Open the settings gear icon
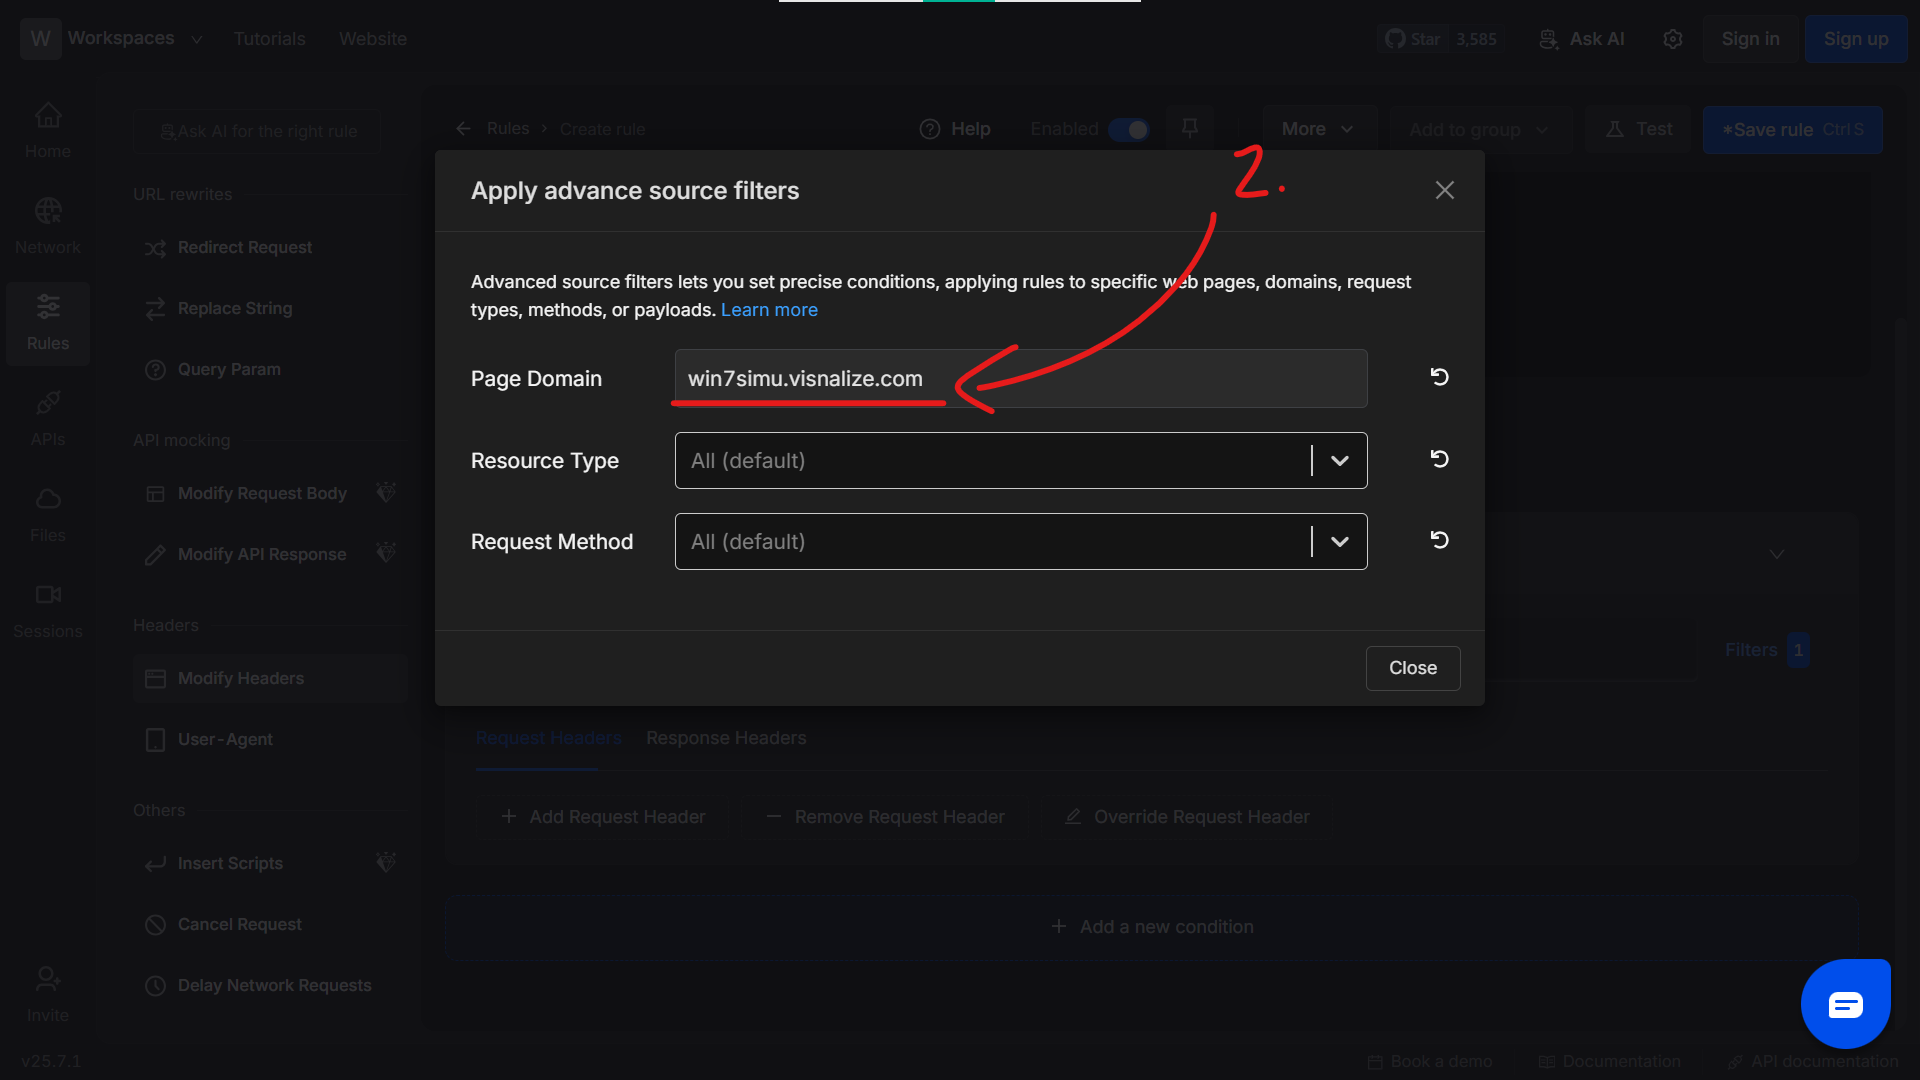This screenshot has width=1920, height=1080. [1672, 38]
